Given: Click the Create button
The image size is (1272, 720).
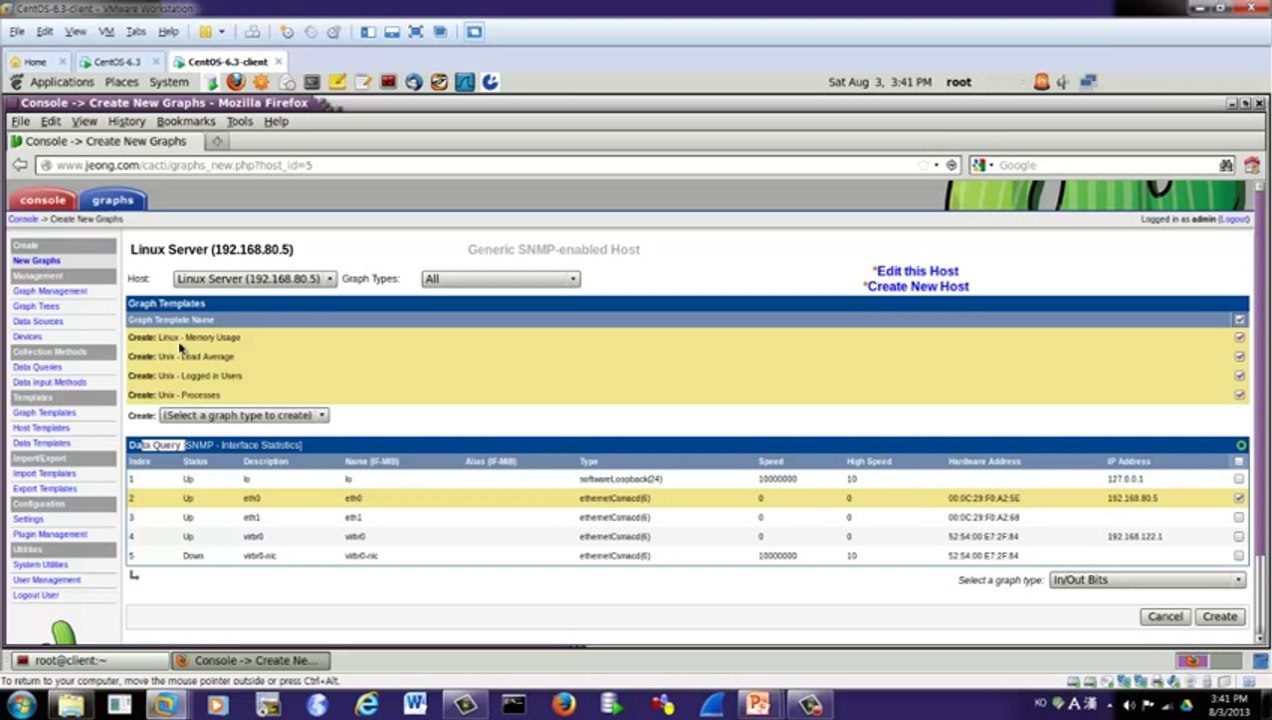Looking at the screenshot, I should point(1220,617).
